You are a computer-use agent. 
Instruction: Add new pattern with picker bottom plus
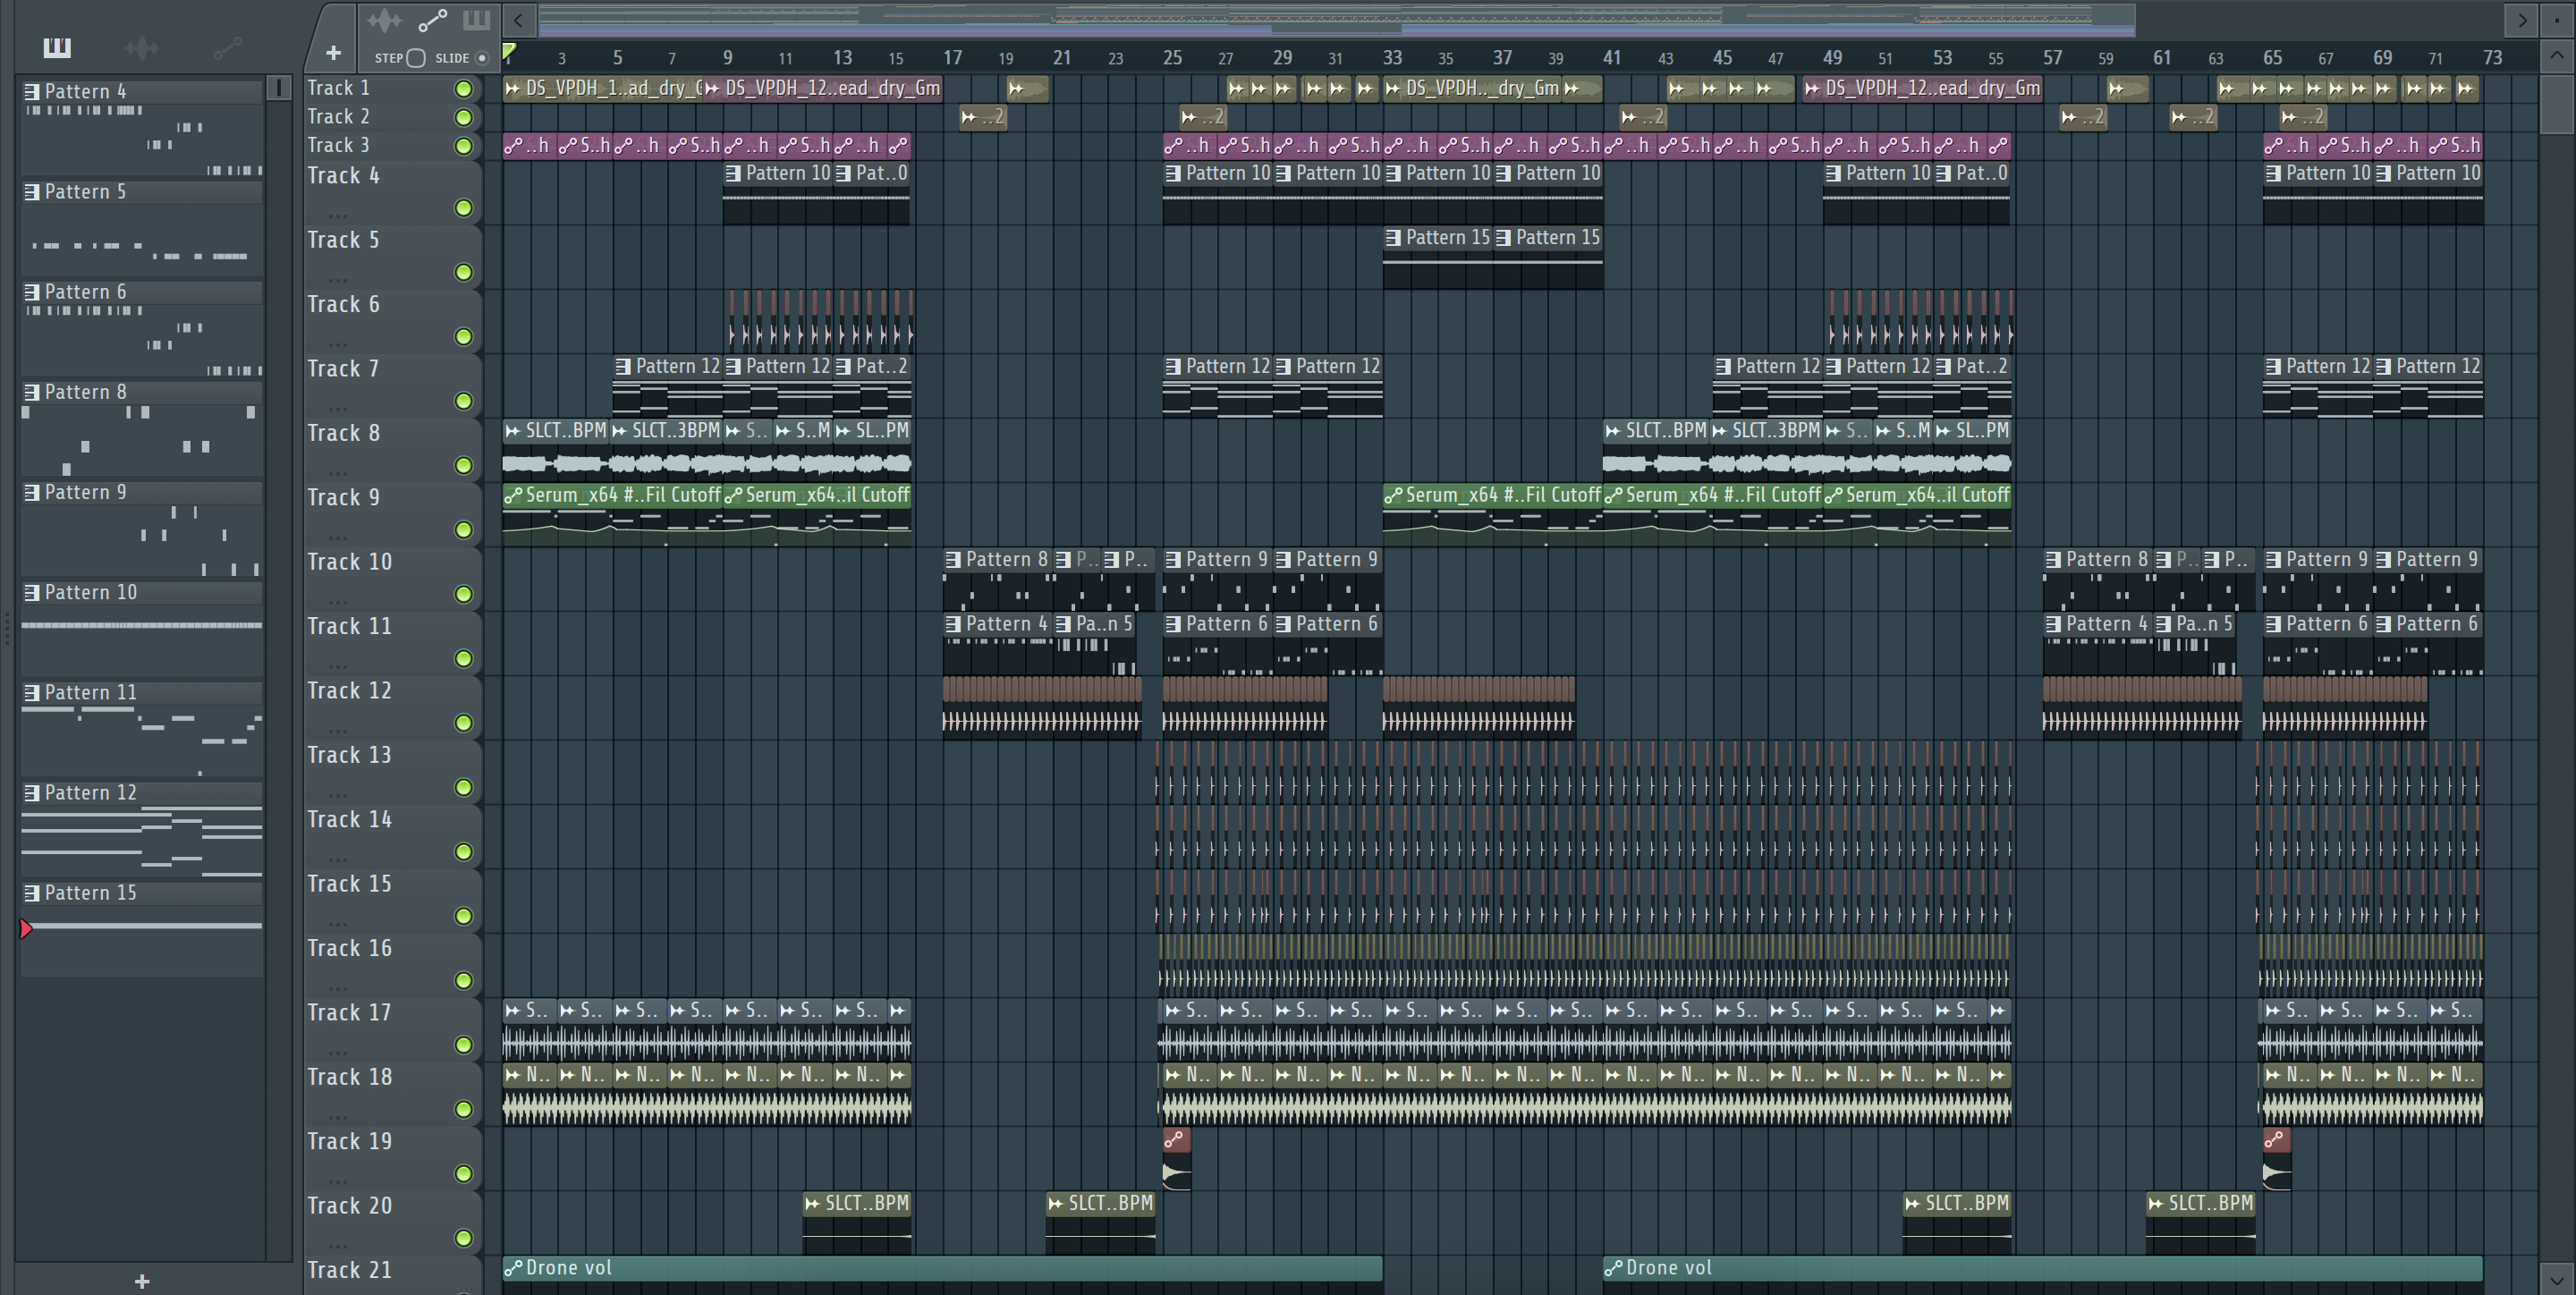tap(142, 1281)
